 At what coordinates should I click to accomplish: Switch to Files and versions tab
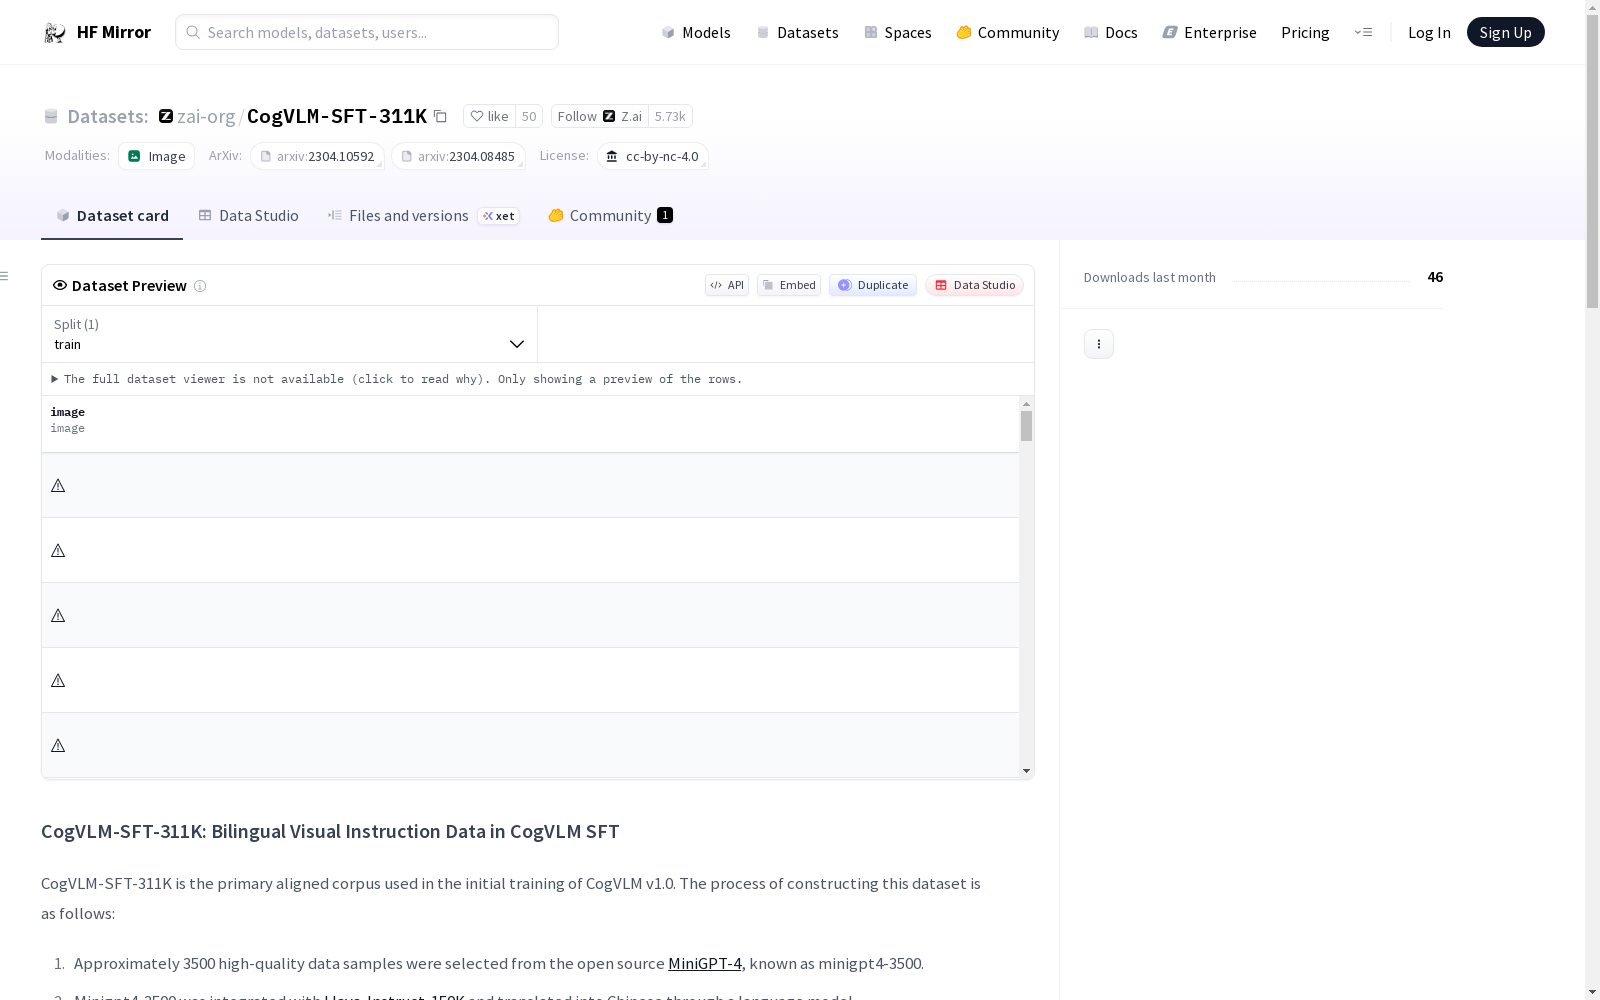[x=423, y=216]
